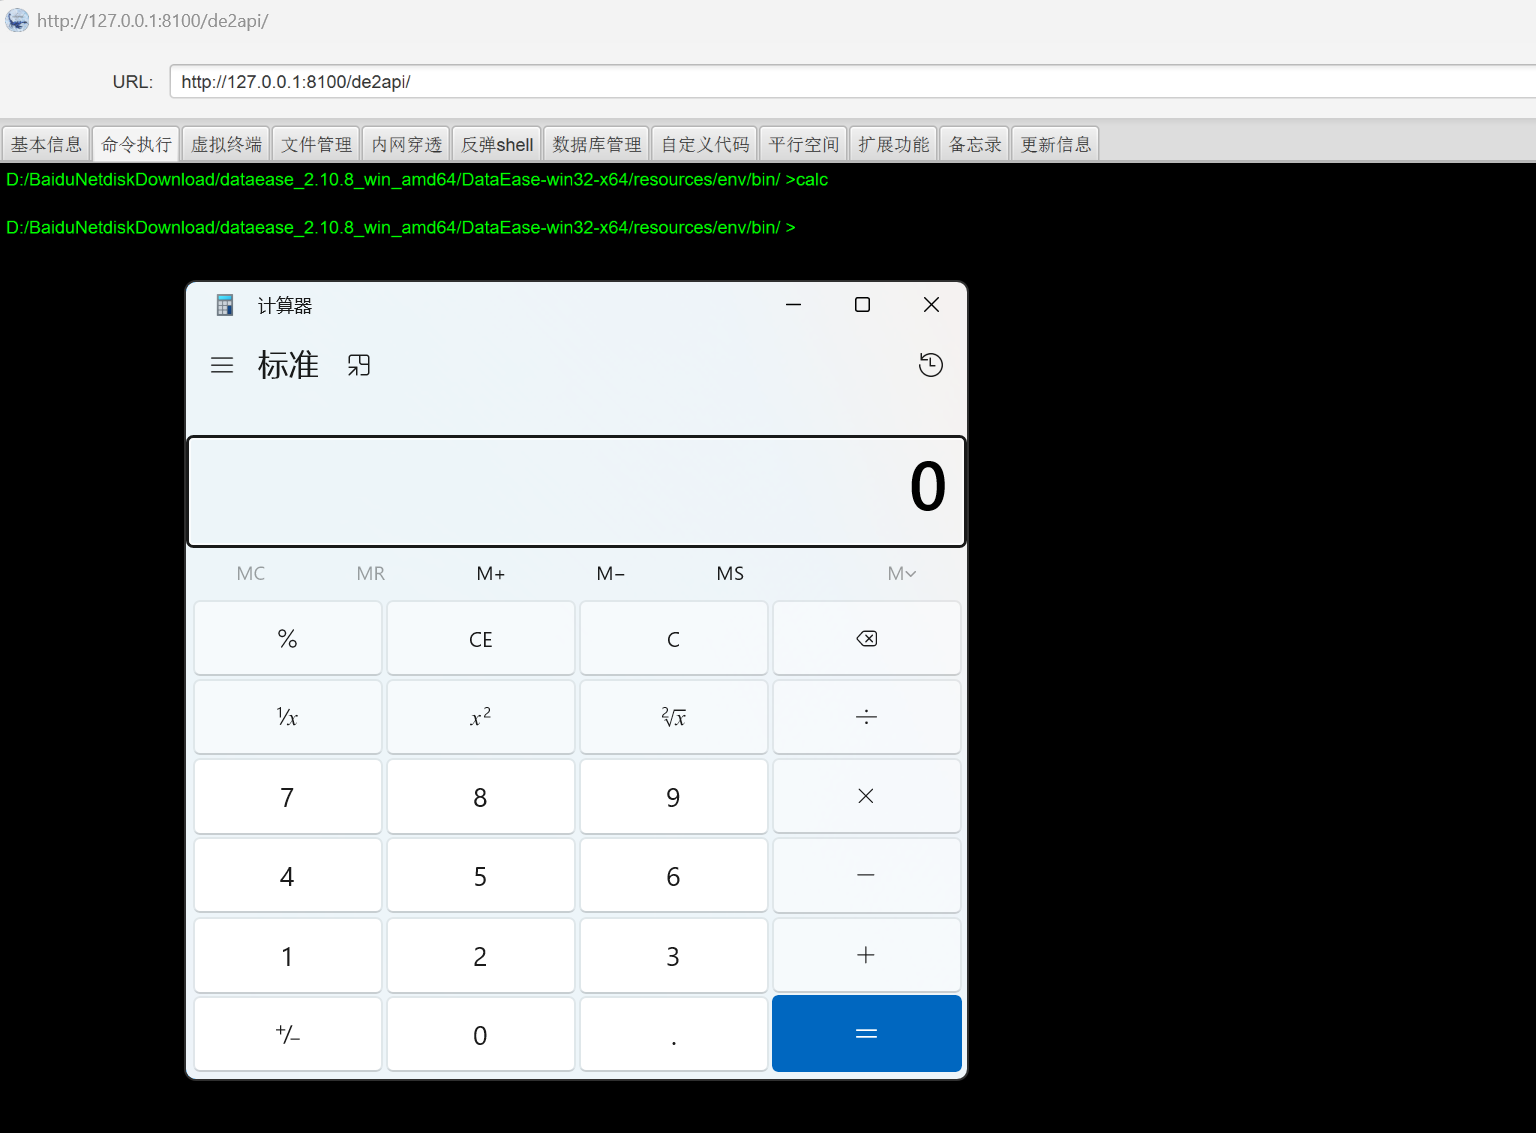Select the 反弹shell tab
Viewport: 1536px width, 1133px height.
click(497, 144)
